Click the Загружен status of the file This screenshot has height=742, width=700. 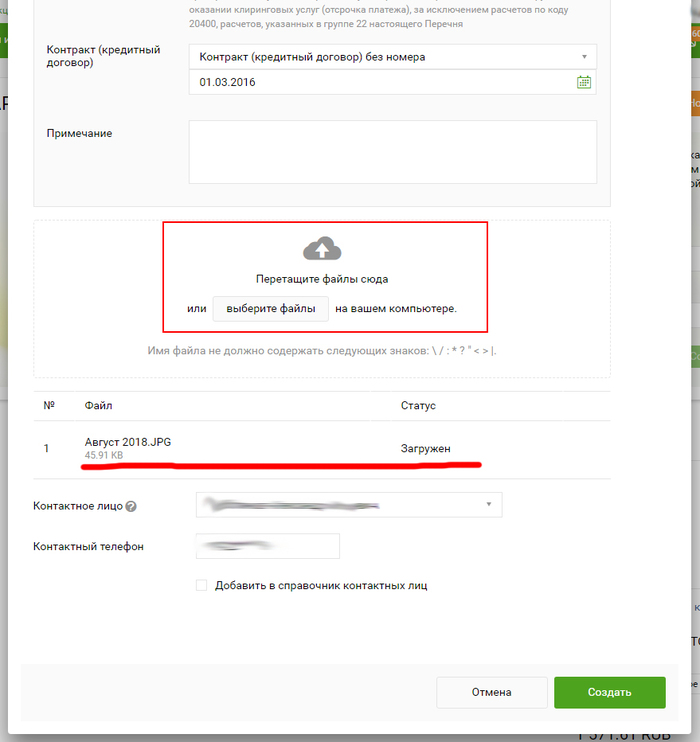pyautogui.click(x=425, y=449)
